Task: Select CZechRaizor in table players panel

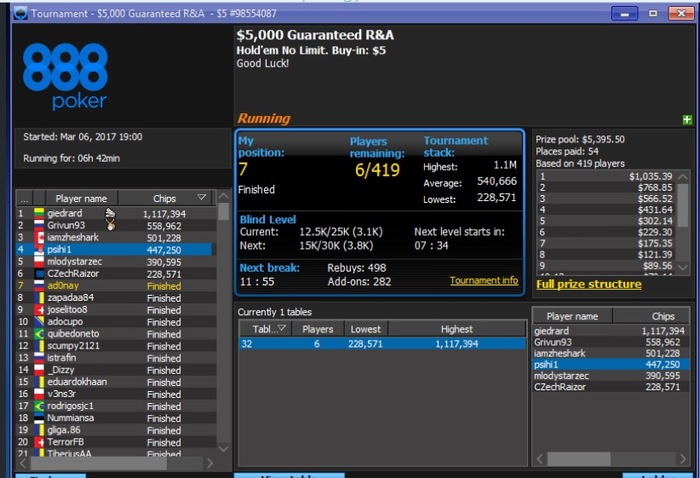Action: tap(611, 387)
